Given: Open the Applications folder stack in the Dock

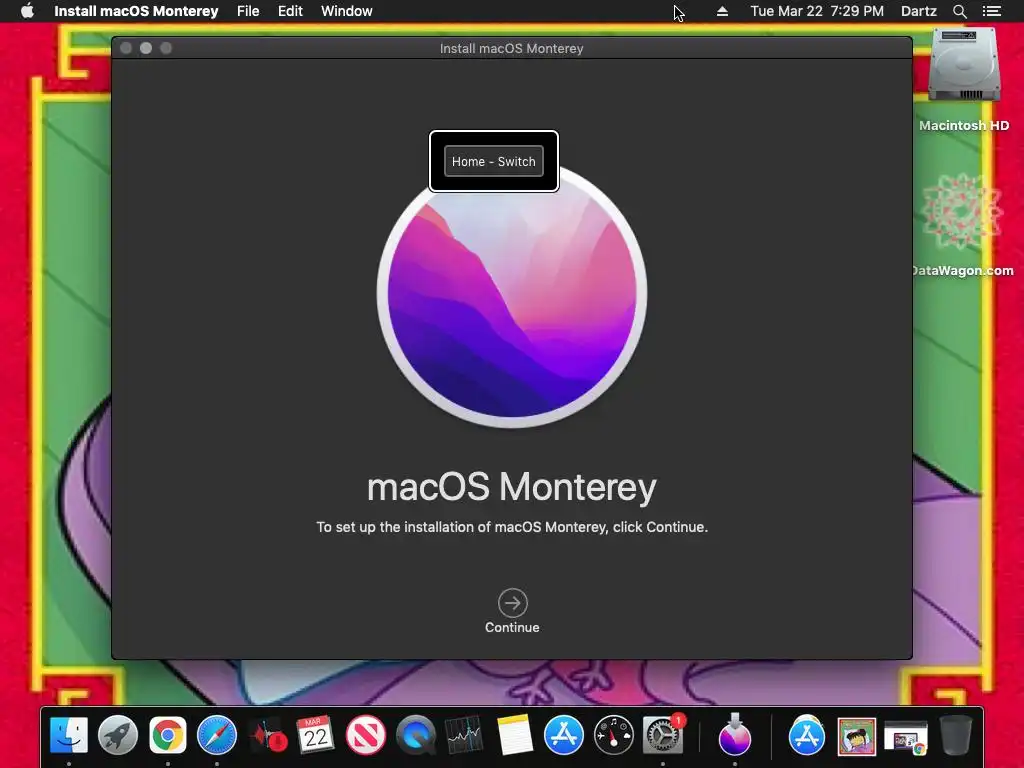Looking at the screenshot, I should pyautogui.click(x=807, y=735).
